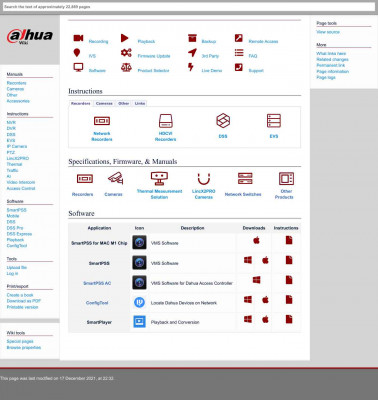This screenshot has width=378, height=400.
Task: Switch to the Links instructions tab
Action: coord(140,104)
